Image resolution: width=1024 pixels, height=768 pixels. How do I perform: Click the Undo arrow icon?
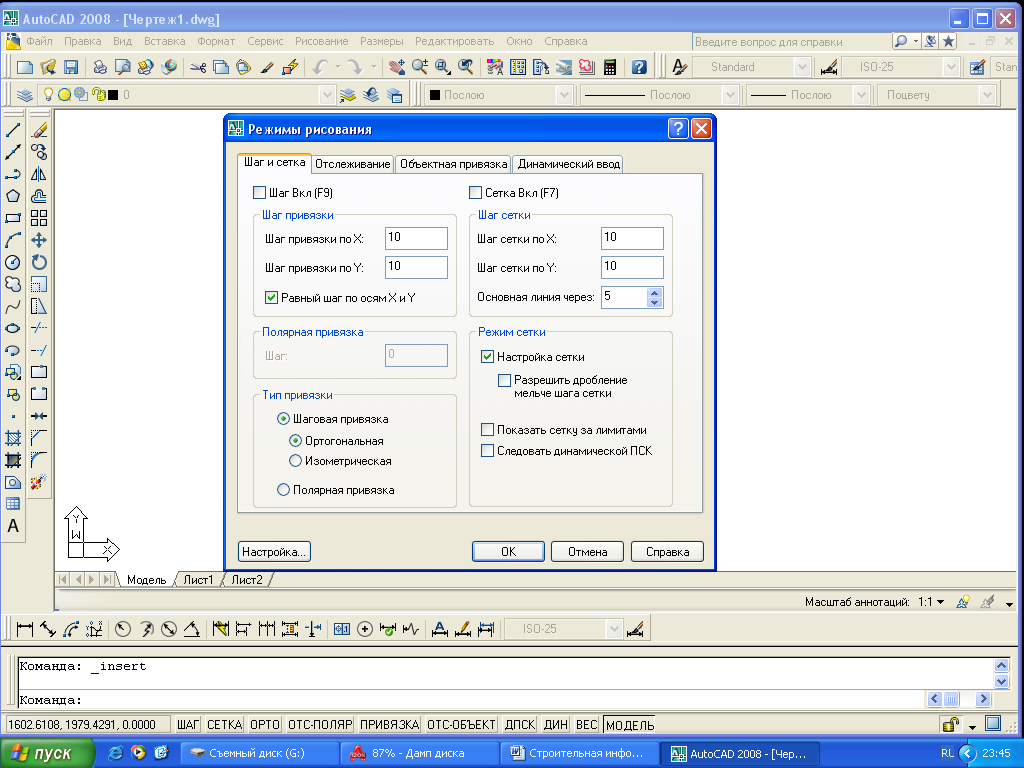tap(319, 67)
